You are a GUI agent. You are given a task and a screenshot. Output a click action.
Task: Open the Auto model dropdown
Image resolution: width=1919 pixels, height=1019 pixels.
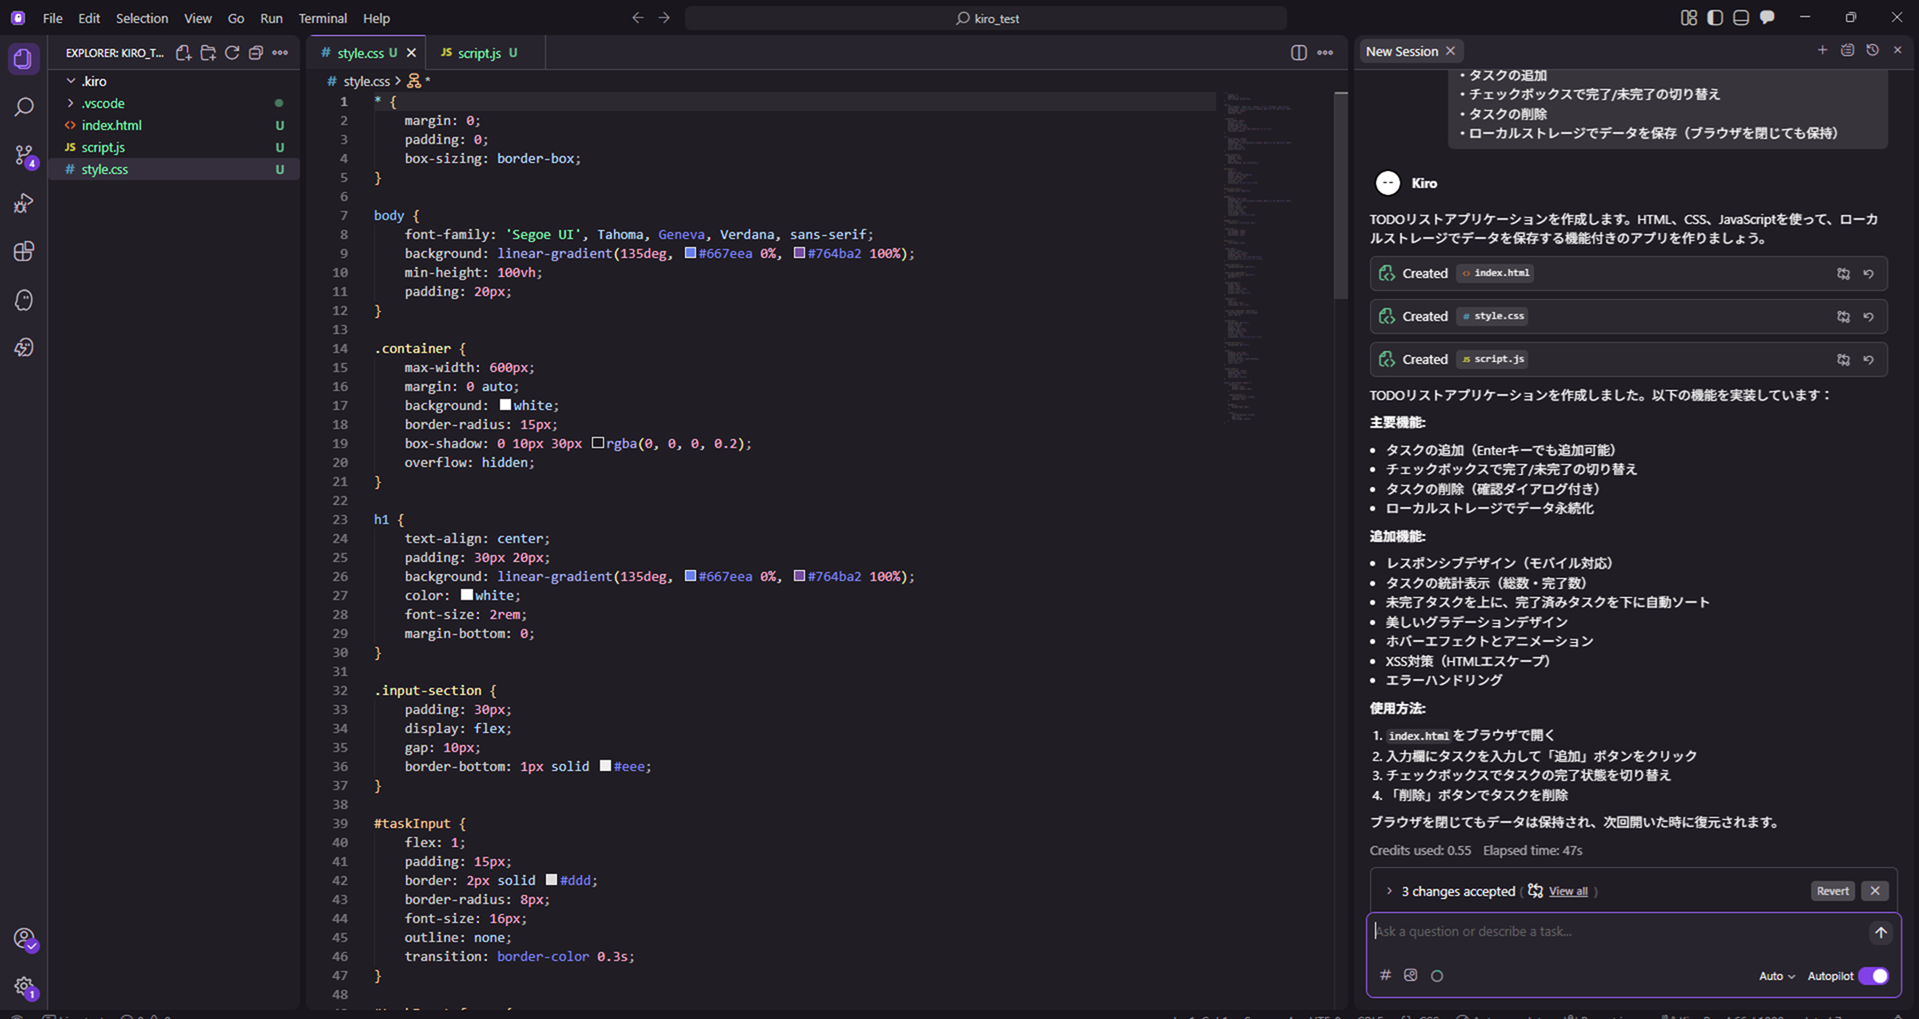point(1776,976)
